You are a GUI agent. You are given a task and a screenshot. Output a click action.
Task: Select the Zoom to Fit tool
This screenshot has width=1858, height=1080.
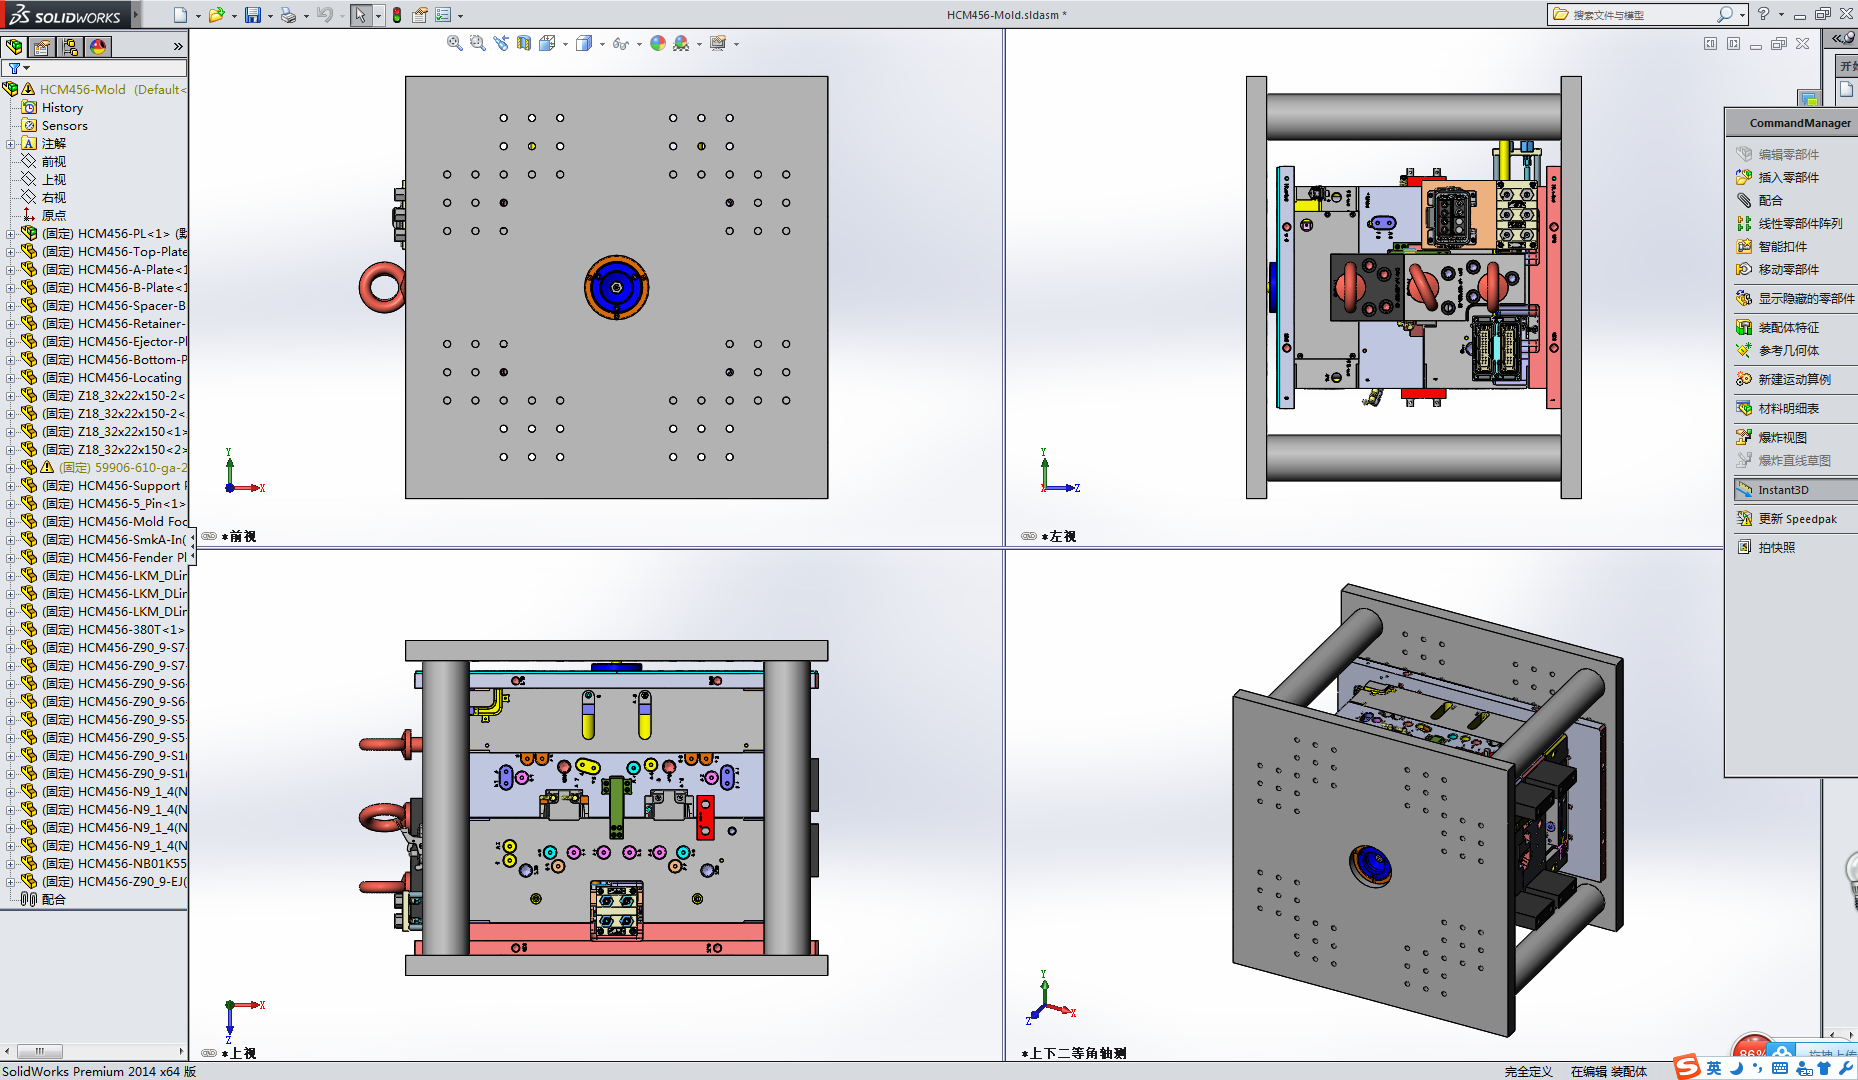point(453,44)
